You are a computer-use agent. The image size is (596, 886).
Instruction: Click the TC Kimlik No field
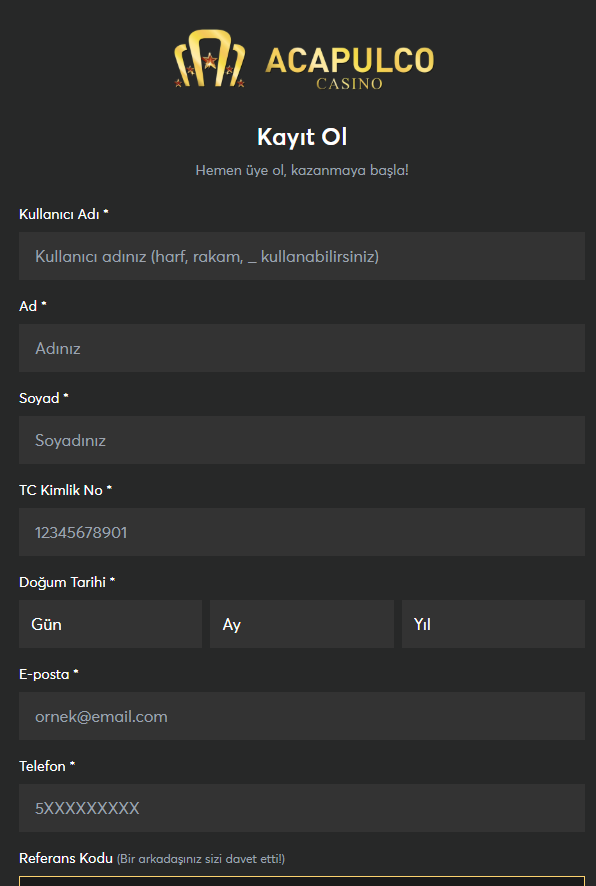pyautogui.click(x=302, y=532)
